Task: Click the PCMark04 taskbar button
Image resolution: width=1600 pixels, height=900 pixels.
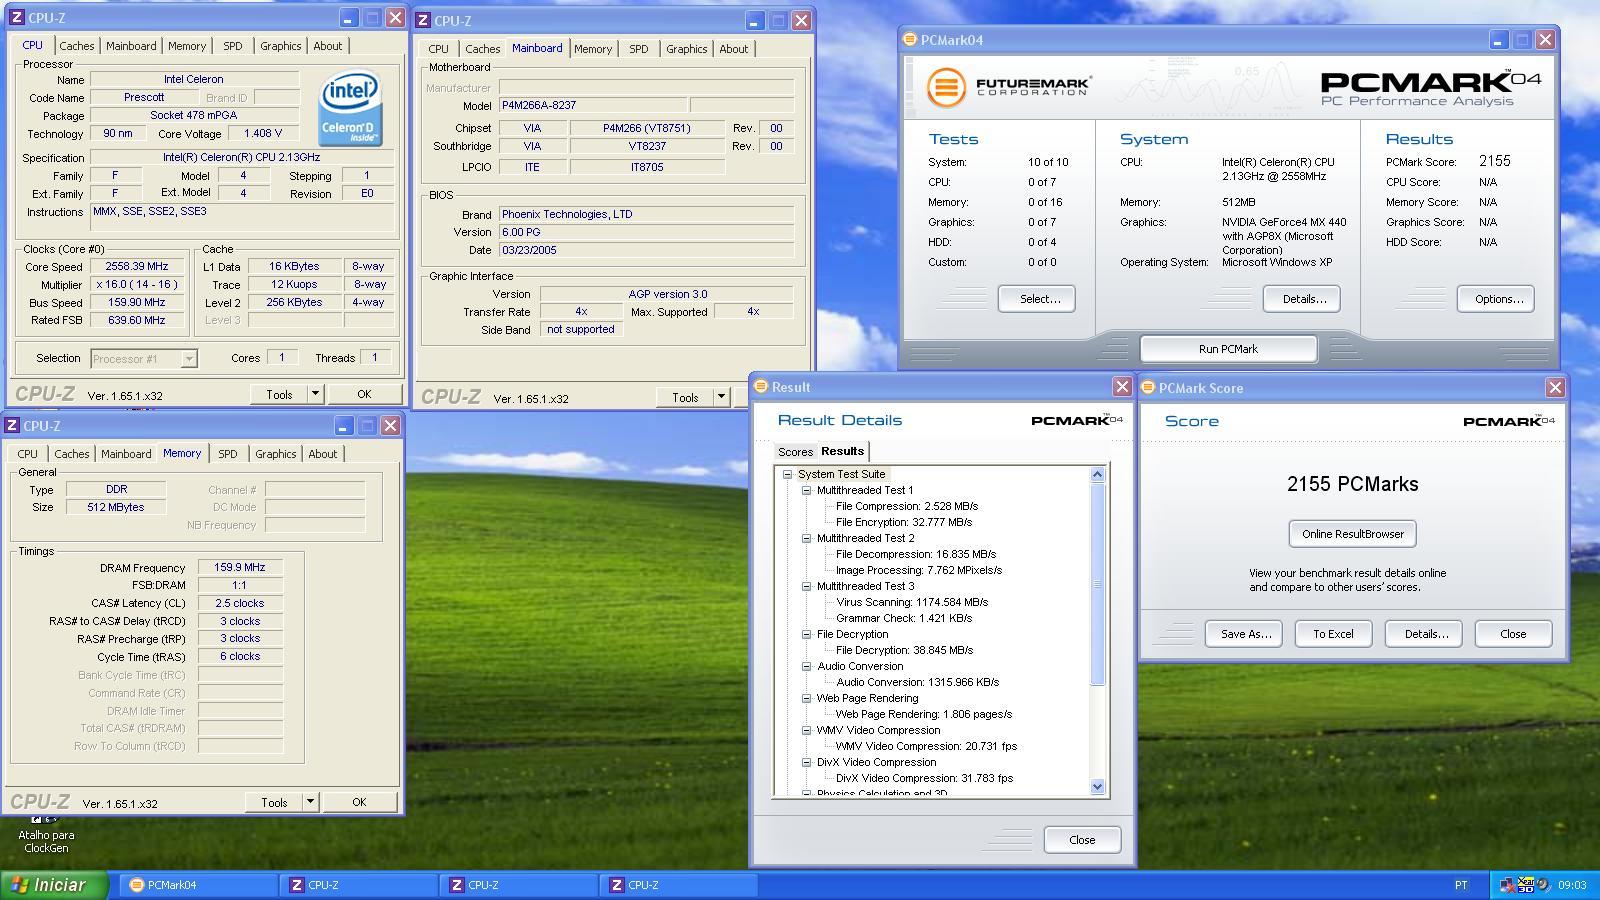Action: [x=199, y=885]
